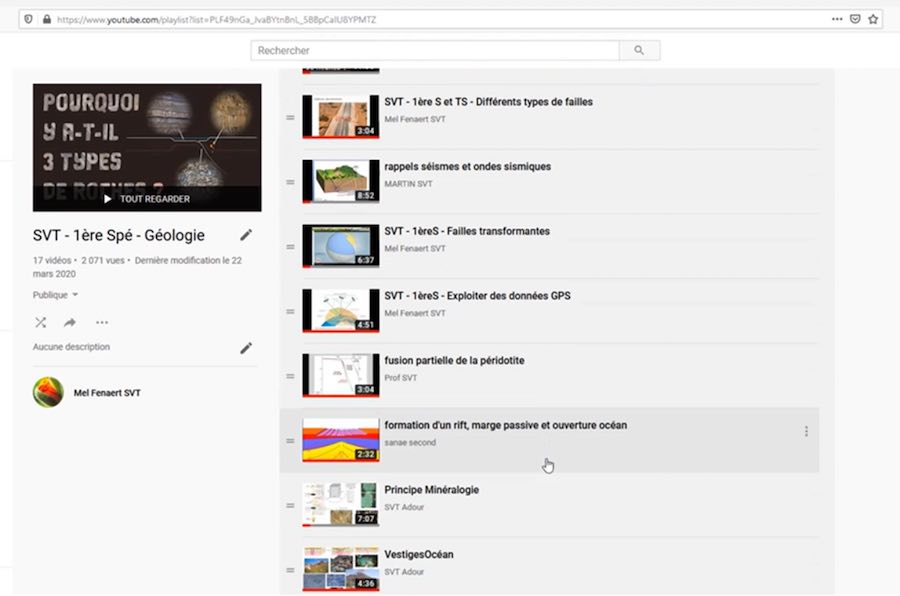Visit SVT Adour channel under VestigesOcéan

click(x=404, y=572)
